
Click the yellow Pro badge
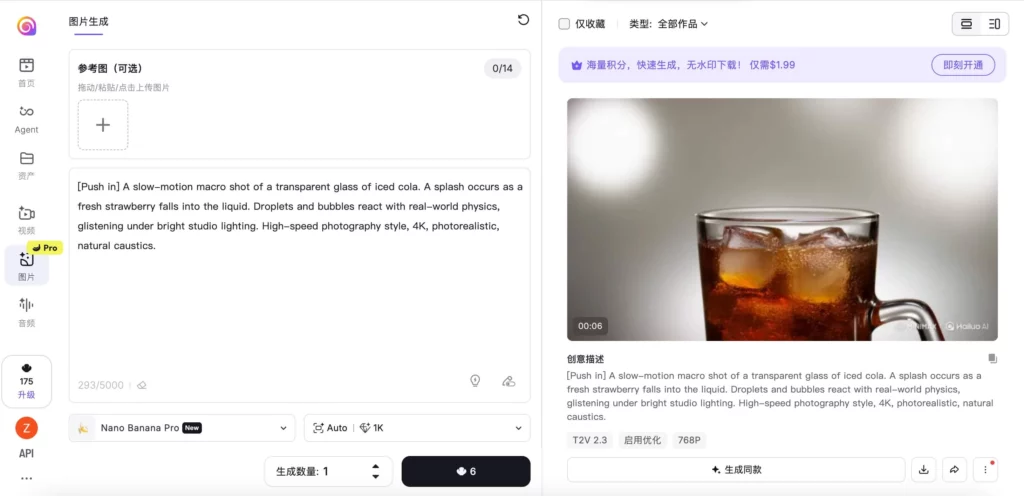(45, 248)
